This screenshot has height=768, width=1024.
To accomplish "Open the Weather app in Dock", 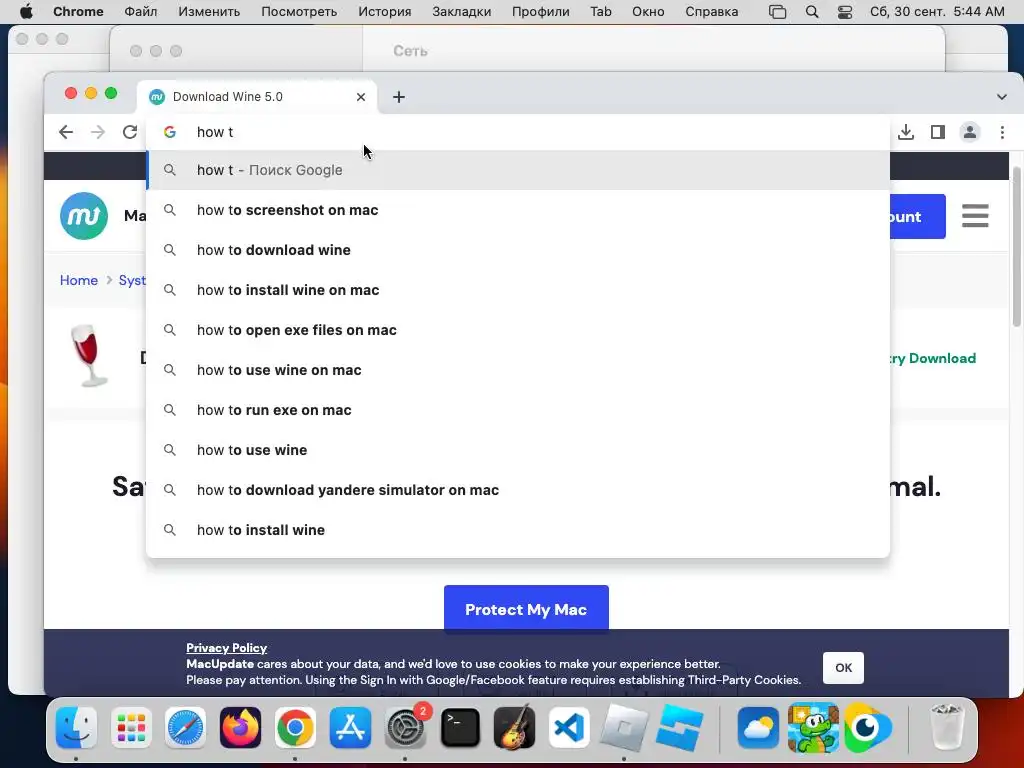I will (758, 727).
